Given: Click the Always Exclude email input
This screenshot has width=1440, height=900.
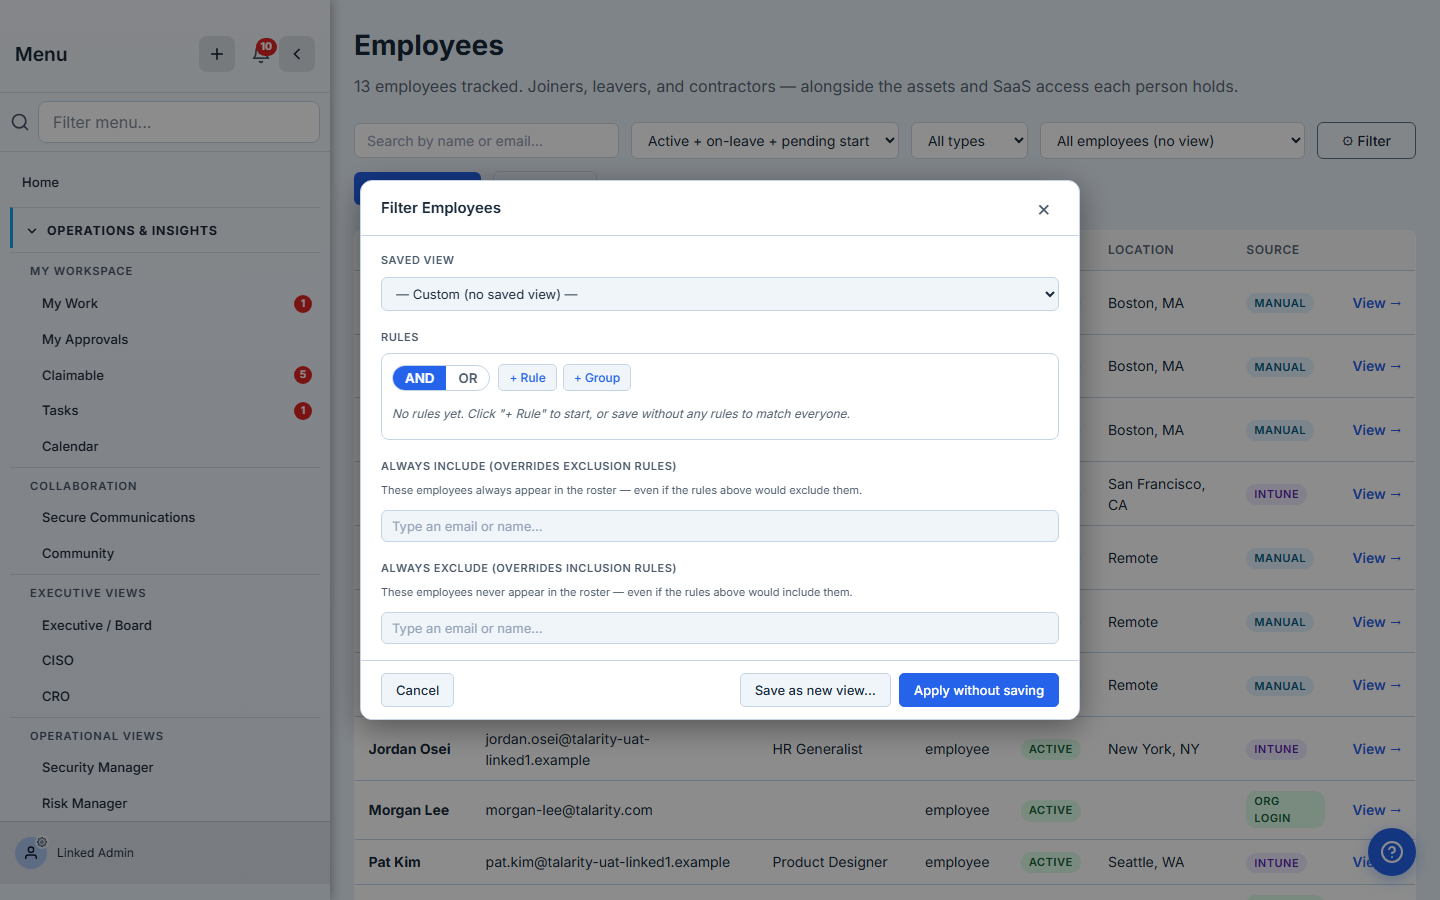Looking at the screenshot, I should point(720,628).
